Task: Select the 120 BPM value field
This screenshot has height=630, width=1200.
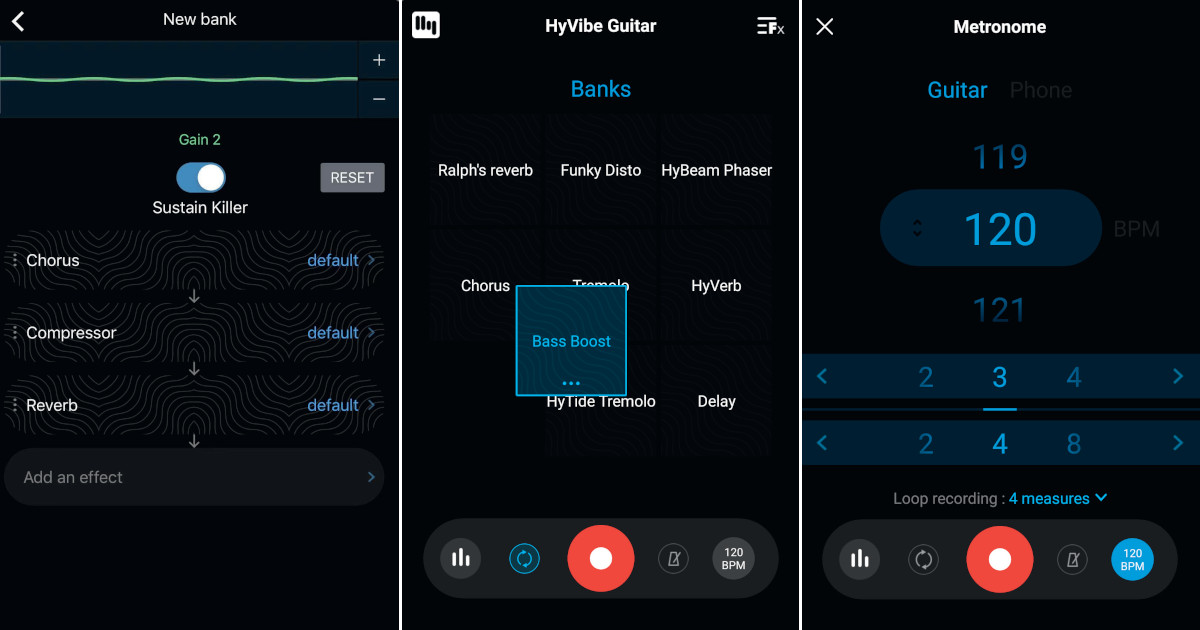Action: 990,228
